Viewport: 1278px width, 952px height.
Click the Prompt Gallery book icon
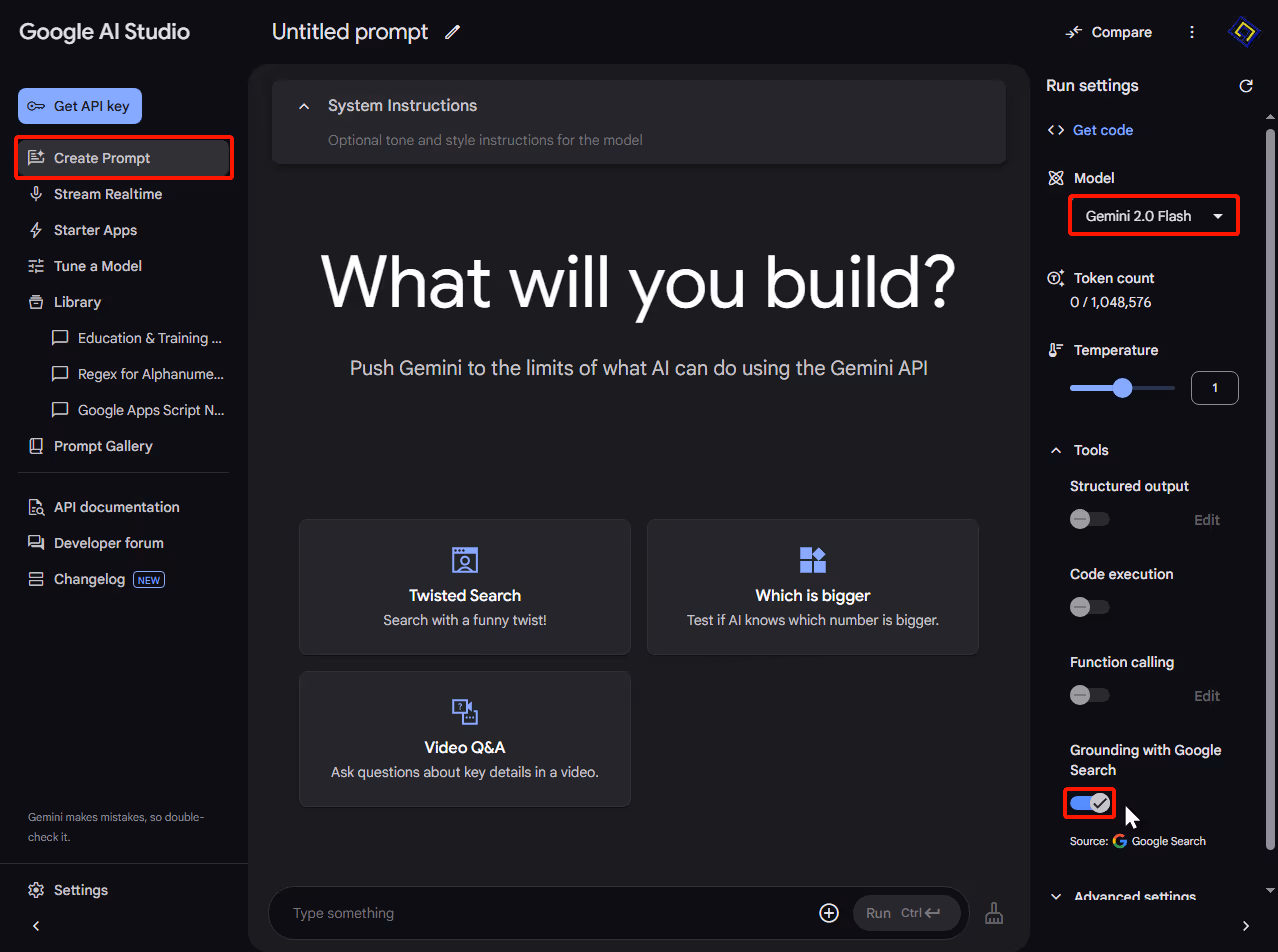pos(36,446)
